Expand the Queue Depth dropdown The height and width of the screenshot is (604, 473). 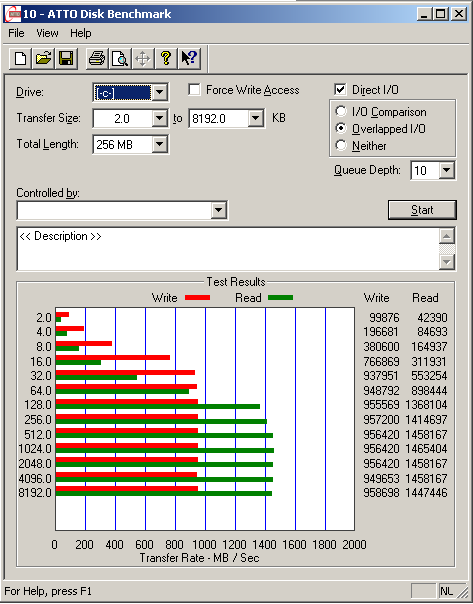(x=447, y=170)
